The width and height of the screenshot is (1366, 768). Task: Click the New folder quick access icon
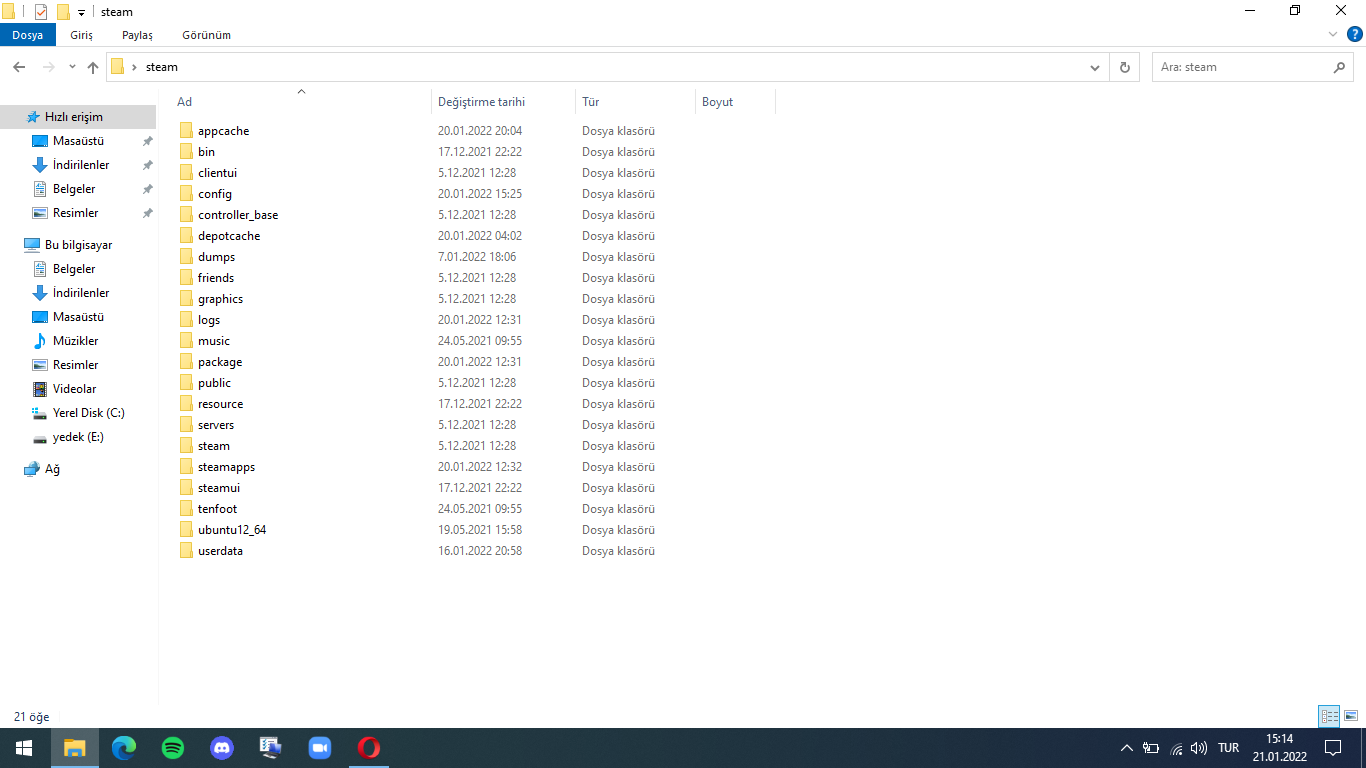pos(63,12)
